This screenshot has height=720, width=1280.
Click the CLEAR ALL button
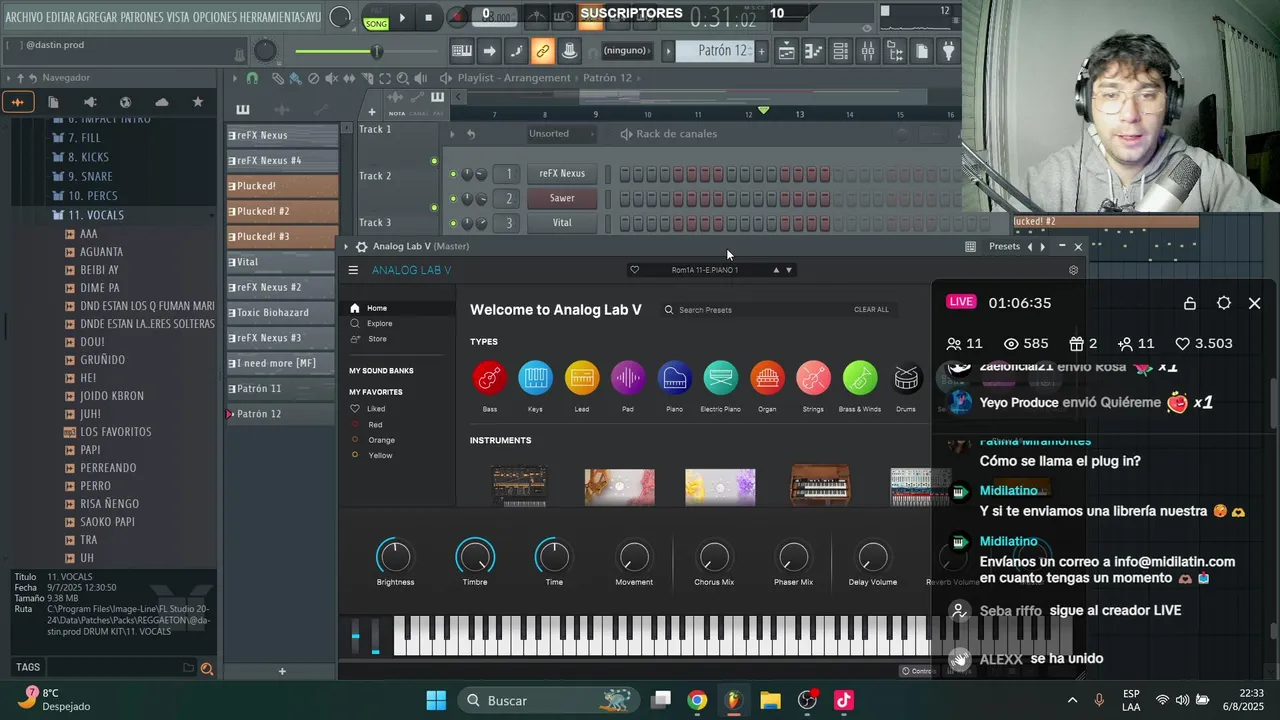coord(871,310)
